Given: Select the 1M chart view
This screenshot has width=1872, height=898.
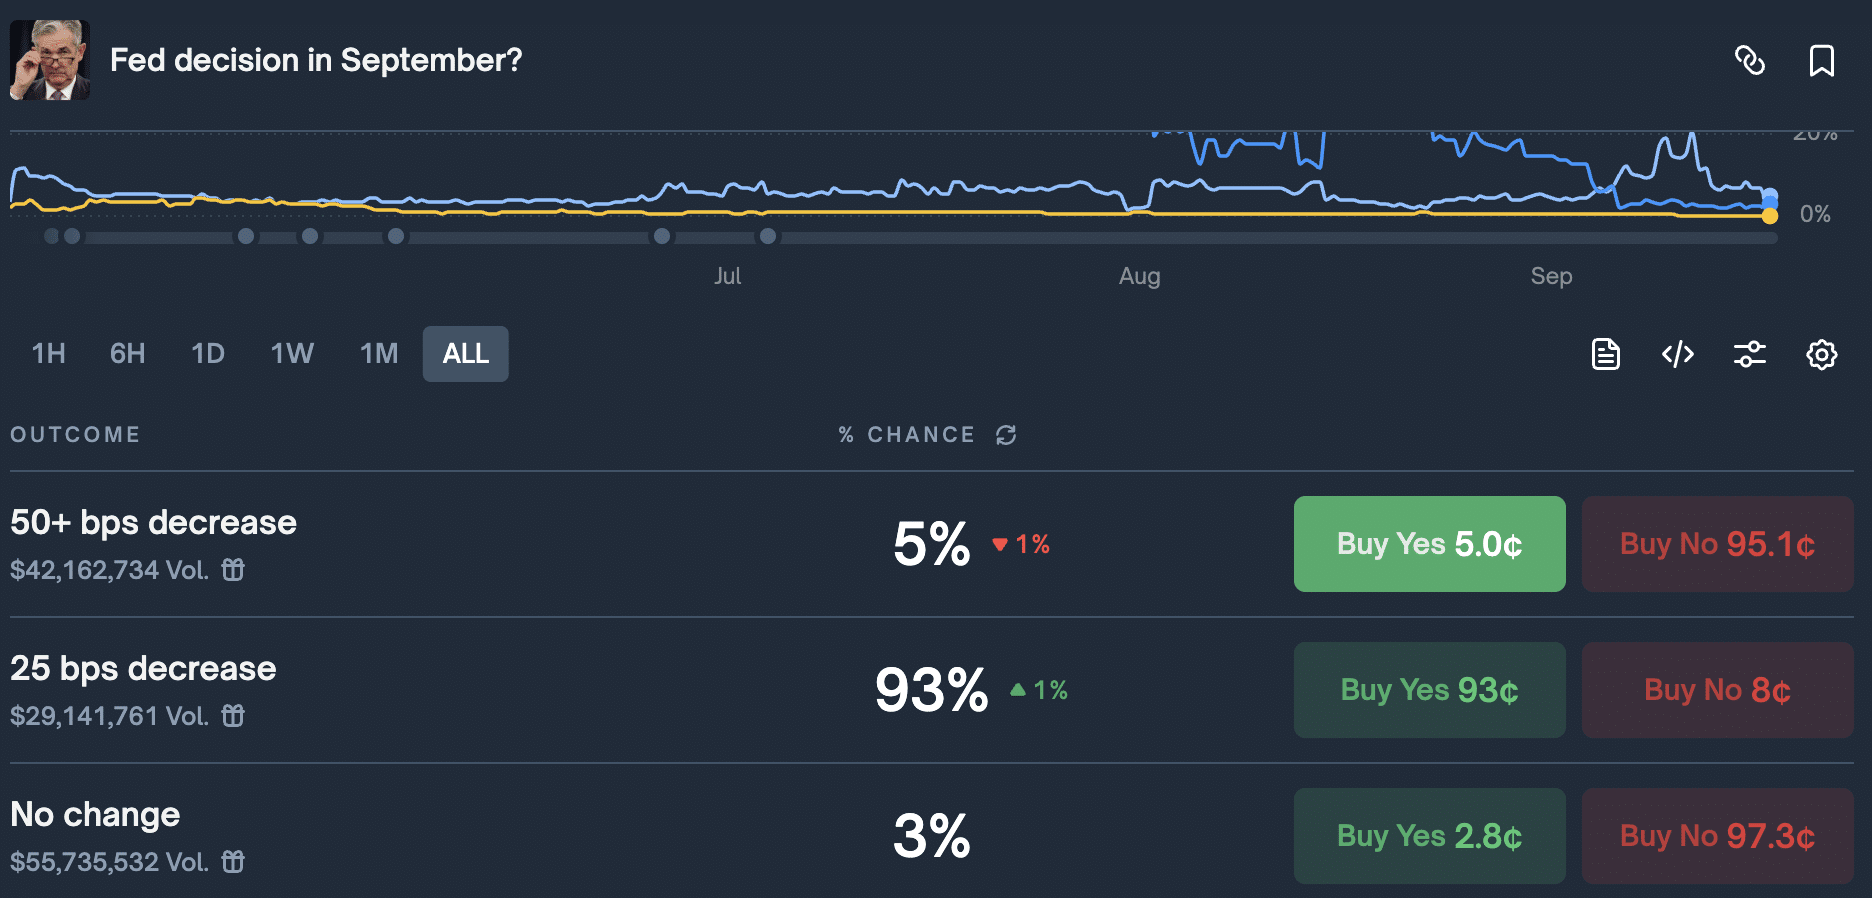Looking at the screenshot, I should 378,353.
